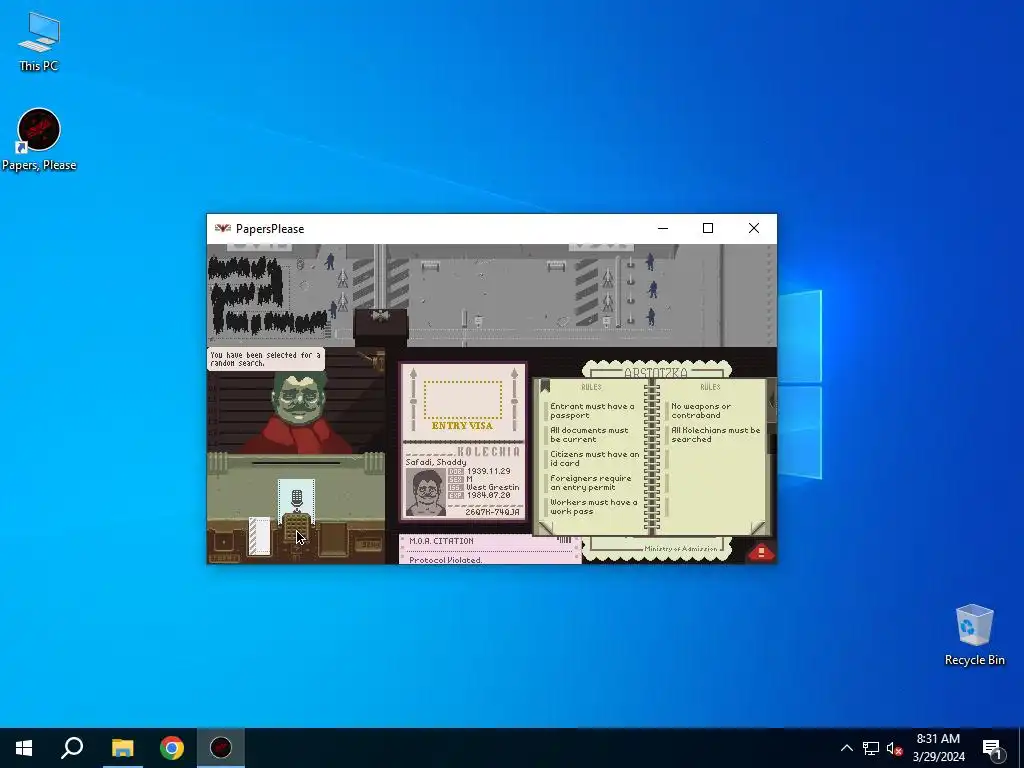Launch Google Chrome from the taskbar
Screen dimensions: 1024x768
172,748
